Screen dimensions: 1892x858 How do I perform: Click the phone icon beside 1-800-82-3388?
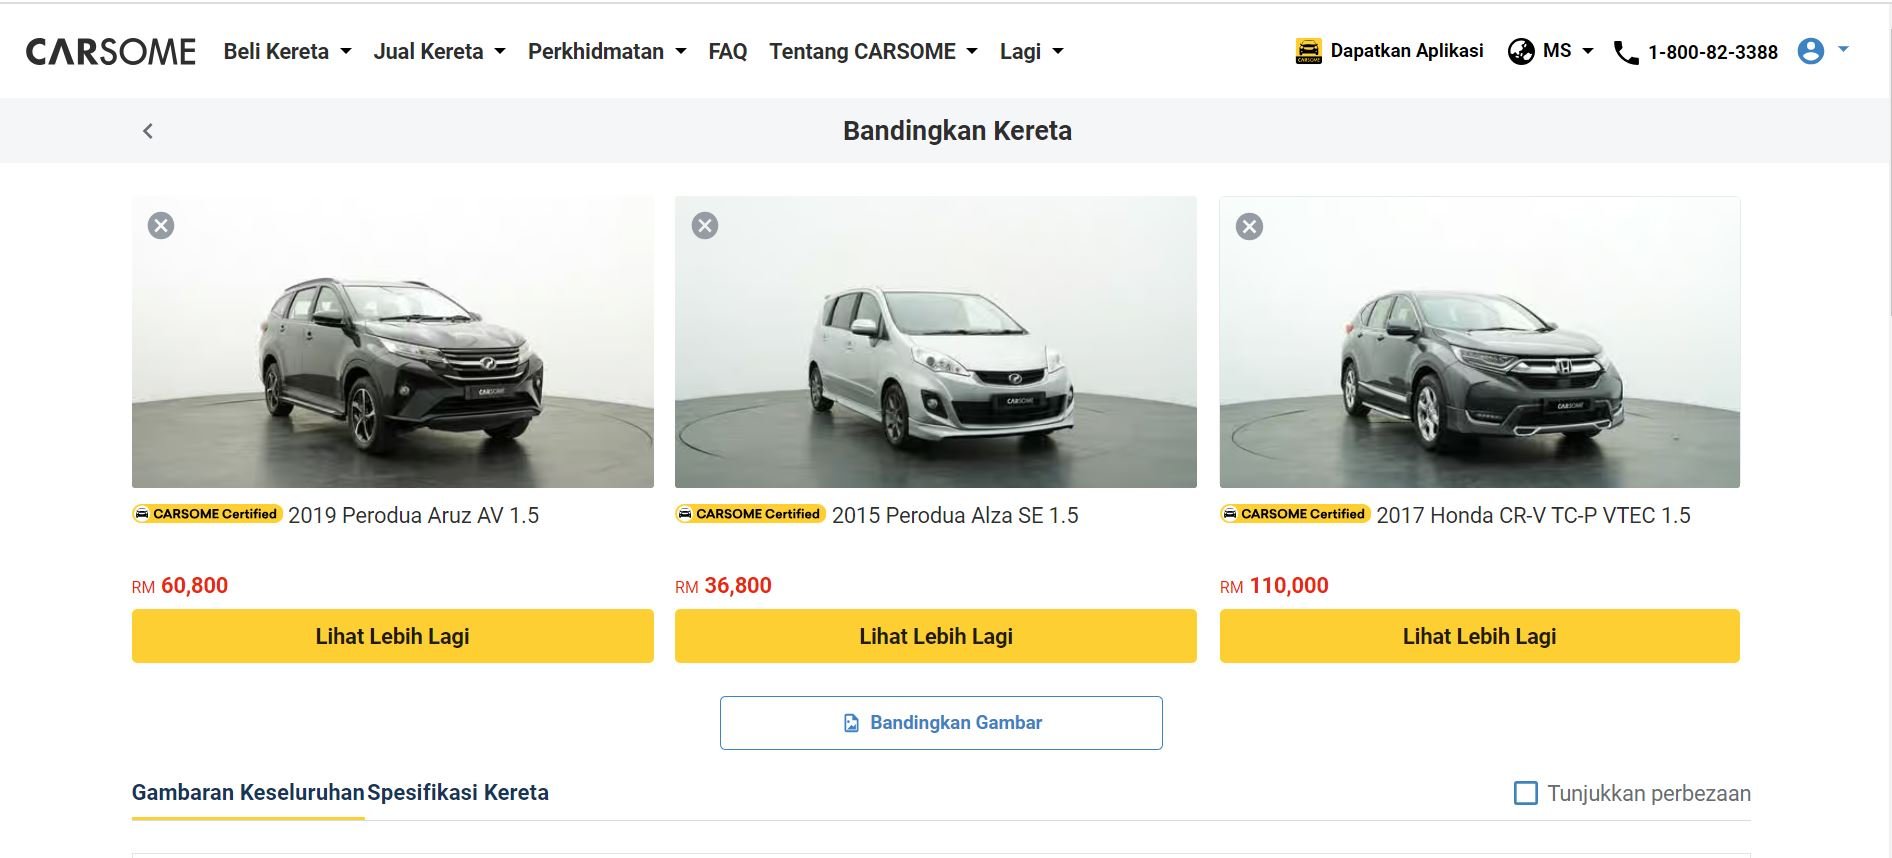point(1626,53)
